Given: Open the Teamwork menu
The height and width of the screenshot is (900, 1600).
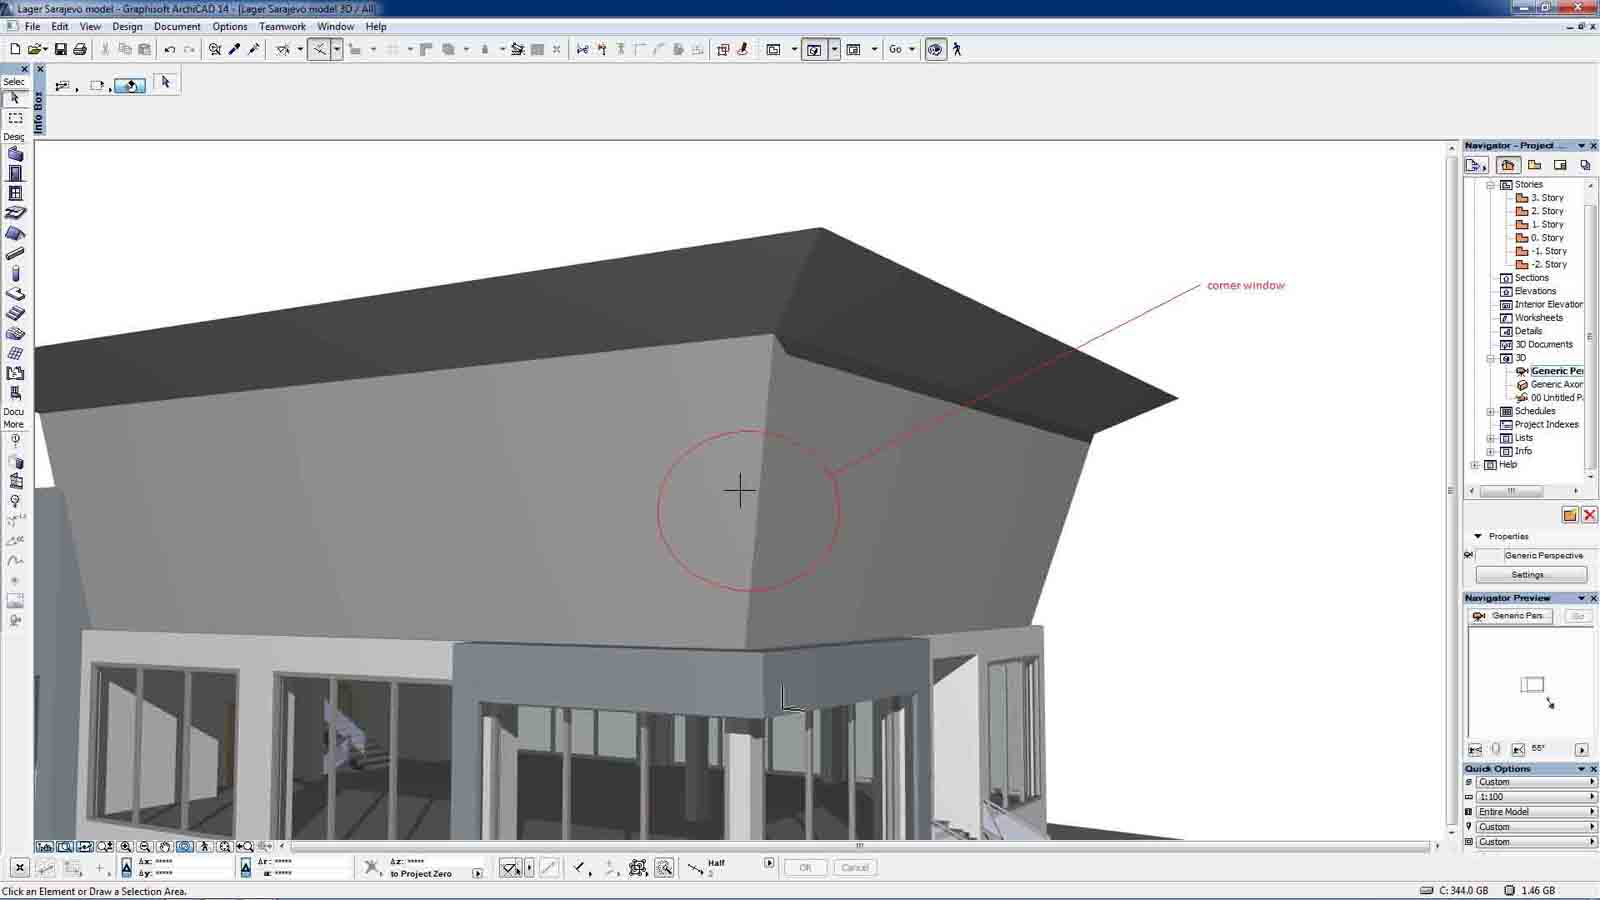Looking at the screenshot, I should coord(281,27).
